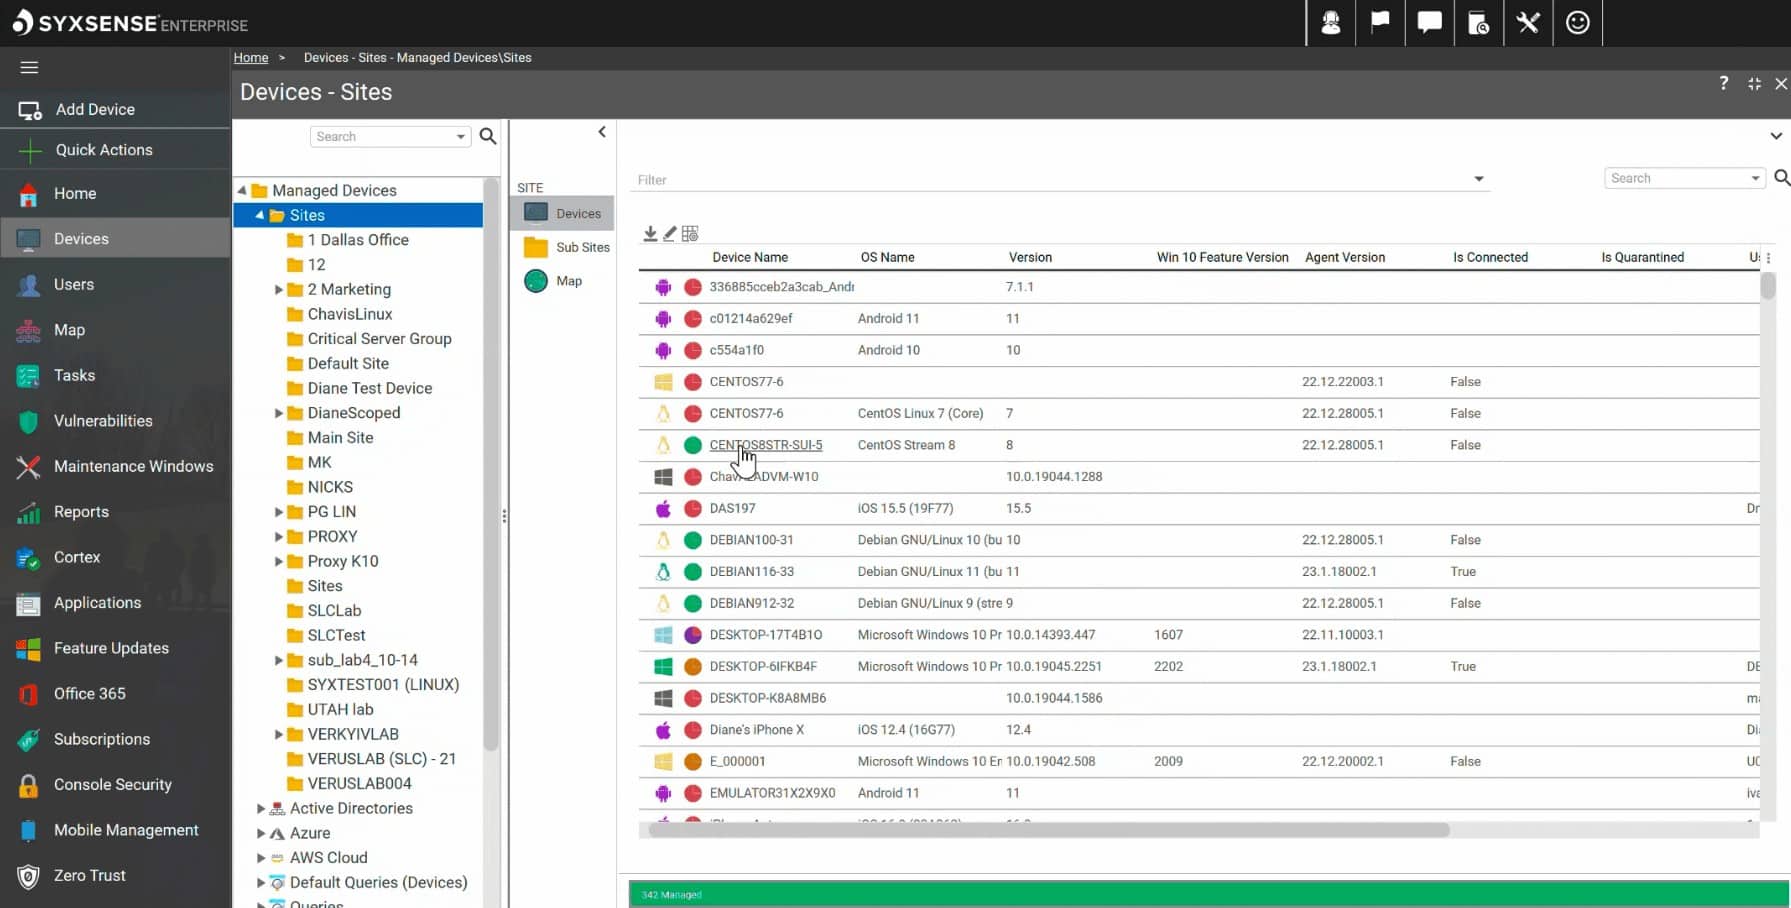
Task: Sort by Device Name column header
Action: click(750, 257)
